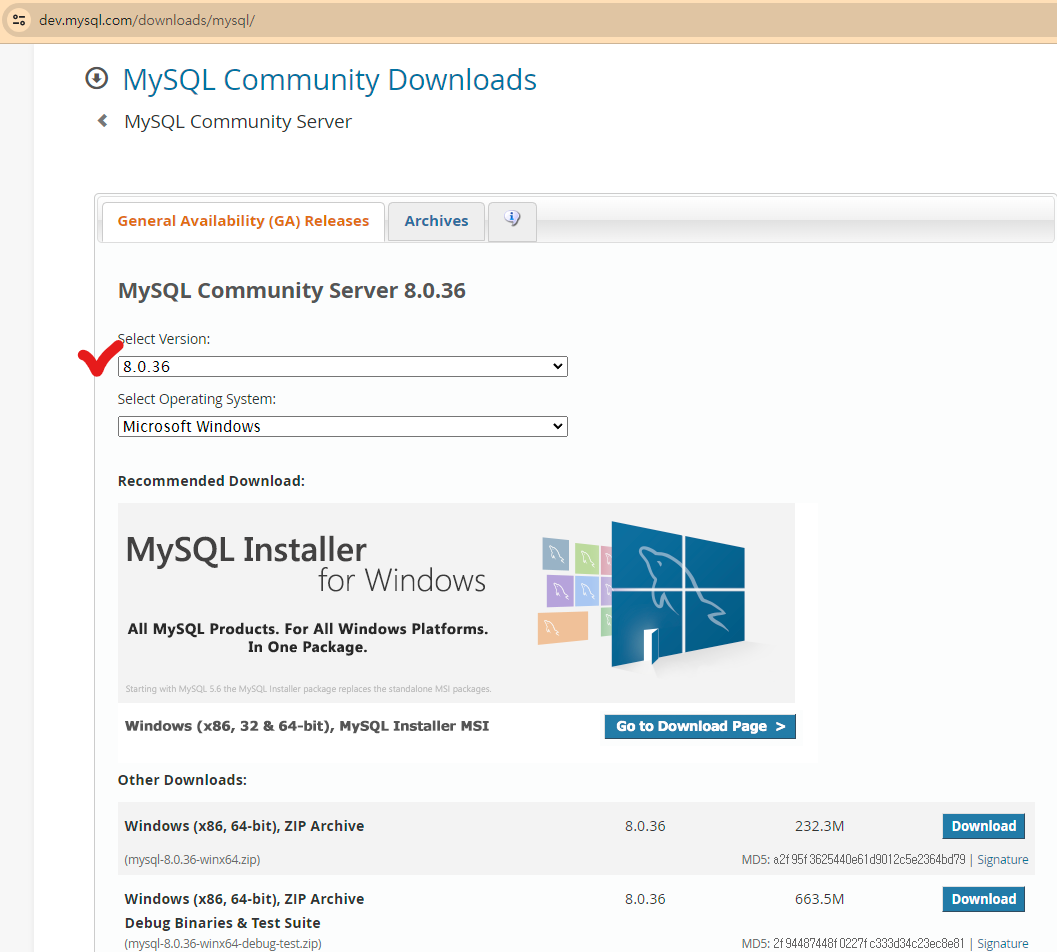Screen dimensions: 1057x952
Task: Open site information icon in address bar
Action: click(x=19, y=20)
